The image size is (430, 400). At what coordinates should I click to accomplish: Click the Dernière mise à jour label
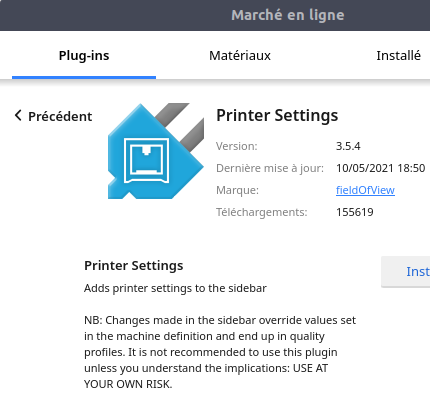pos(270,168)
